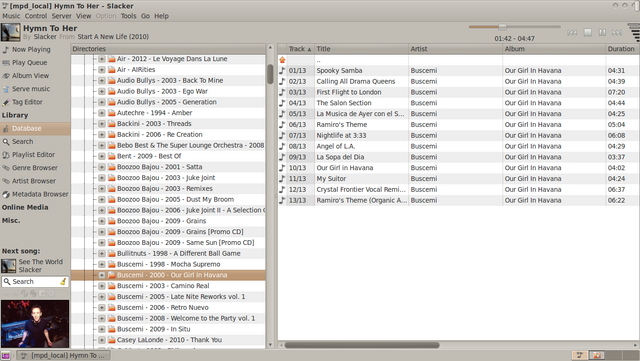
Task: Open the Play Queue
Action: click(x=29, y=62)
